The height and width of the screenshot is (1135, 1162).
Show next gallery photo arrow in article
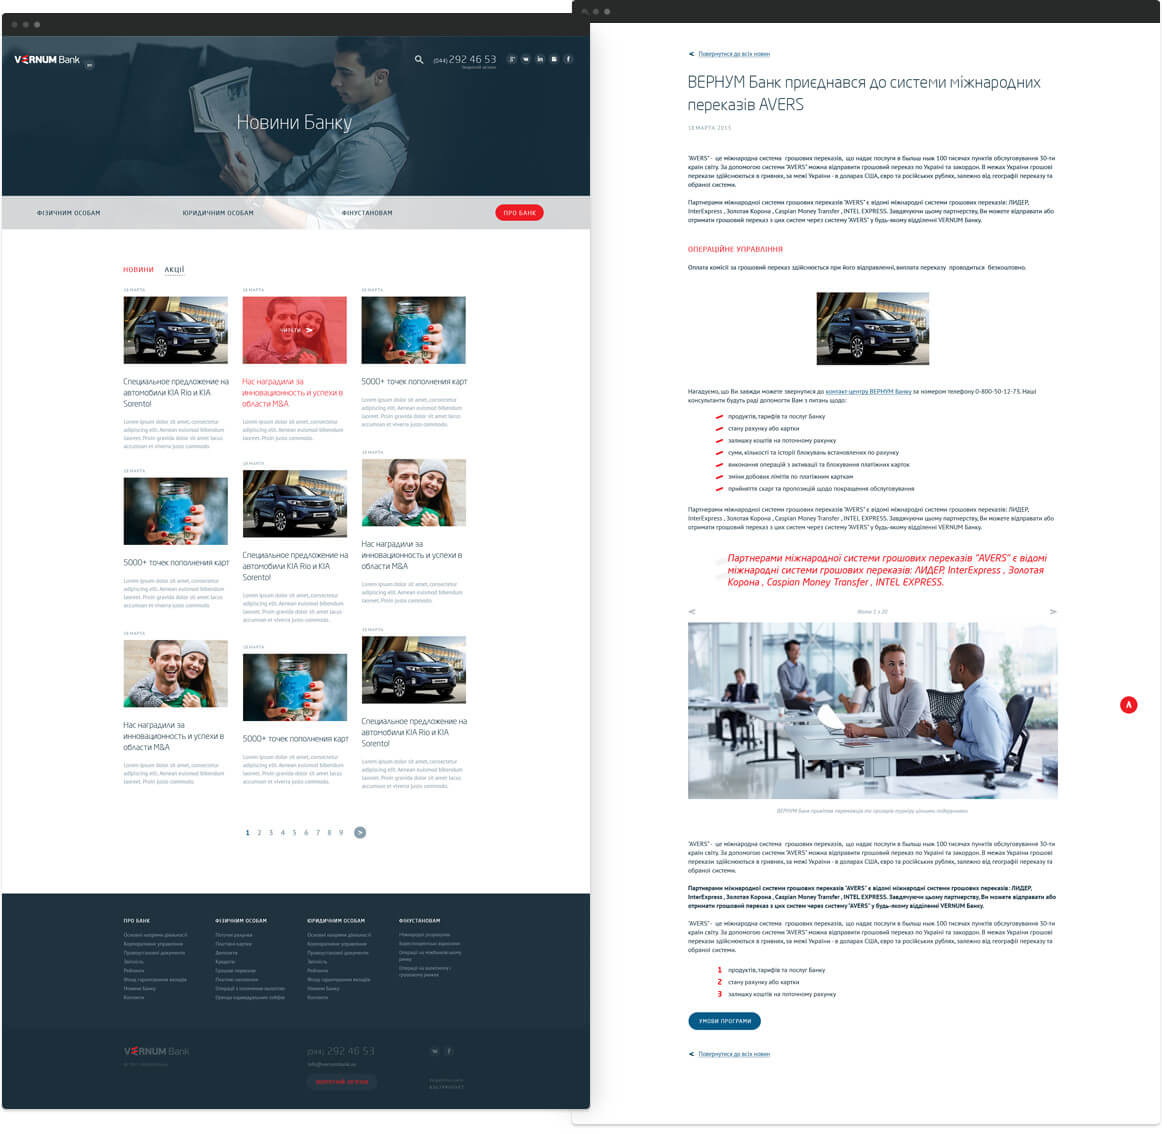pyautogui.click(x=1053, y=612)
